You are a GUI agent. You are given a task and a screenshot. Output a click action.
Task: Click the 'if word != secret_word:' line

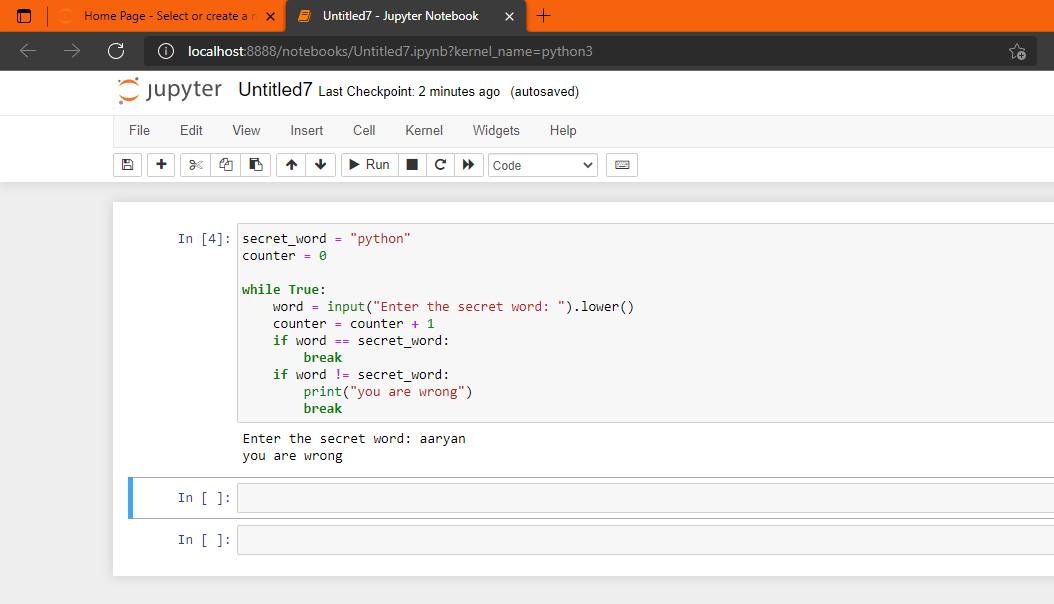point(361,375)
